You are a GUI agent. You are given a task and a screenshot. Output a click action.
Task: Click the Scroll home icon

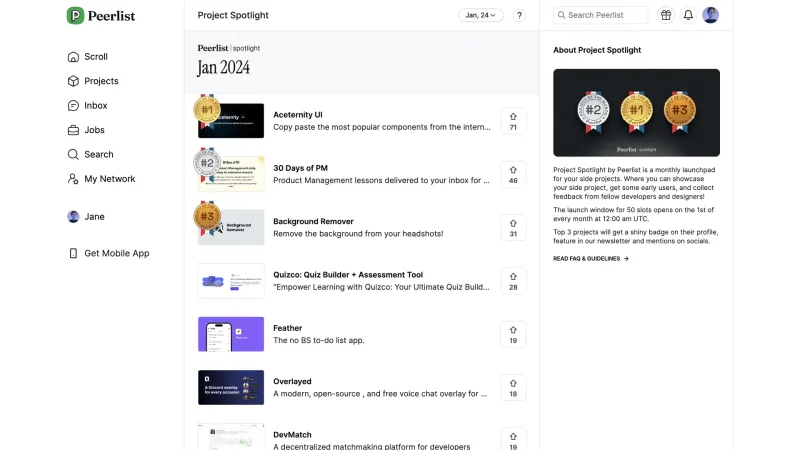[73, 57]
